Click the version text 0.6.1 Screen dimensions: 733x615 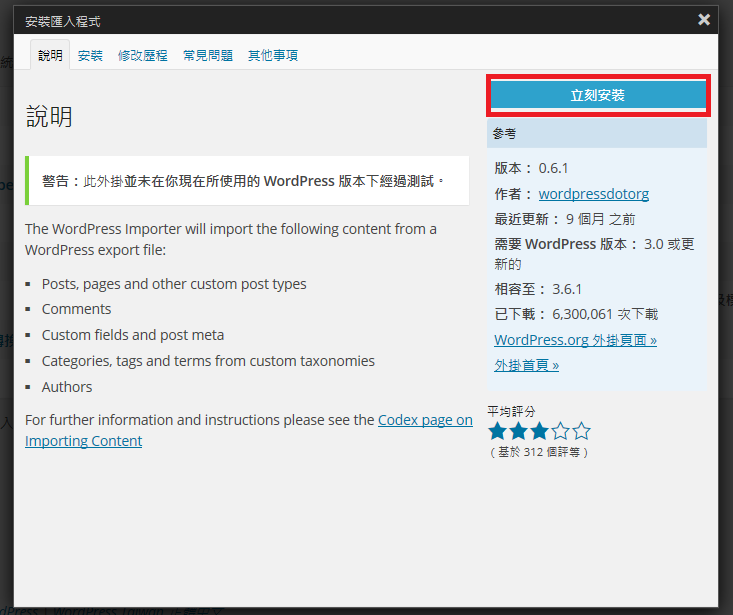[x=553, y=168]
